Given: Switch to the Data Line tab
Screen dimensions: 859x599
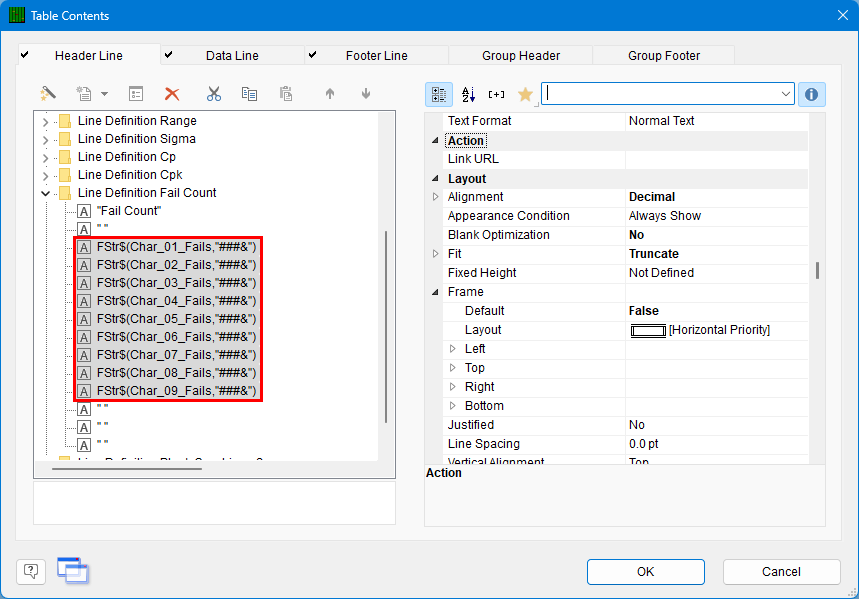Looking at the screenshot, I should tap(232, 55).
